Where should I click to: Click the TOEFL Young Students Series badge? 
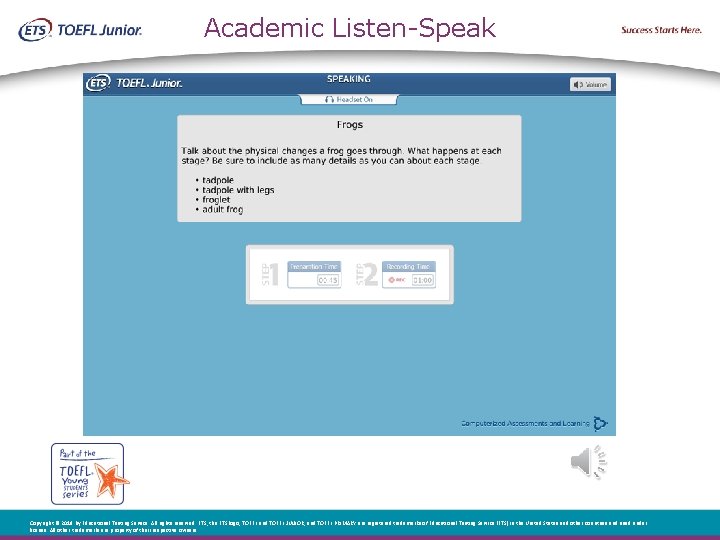(89, 474)
